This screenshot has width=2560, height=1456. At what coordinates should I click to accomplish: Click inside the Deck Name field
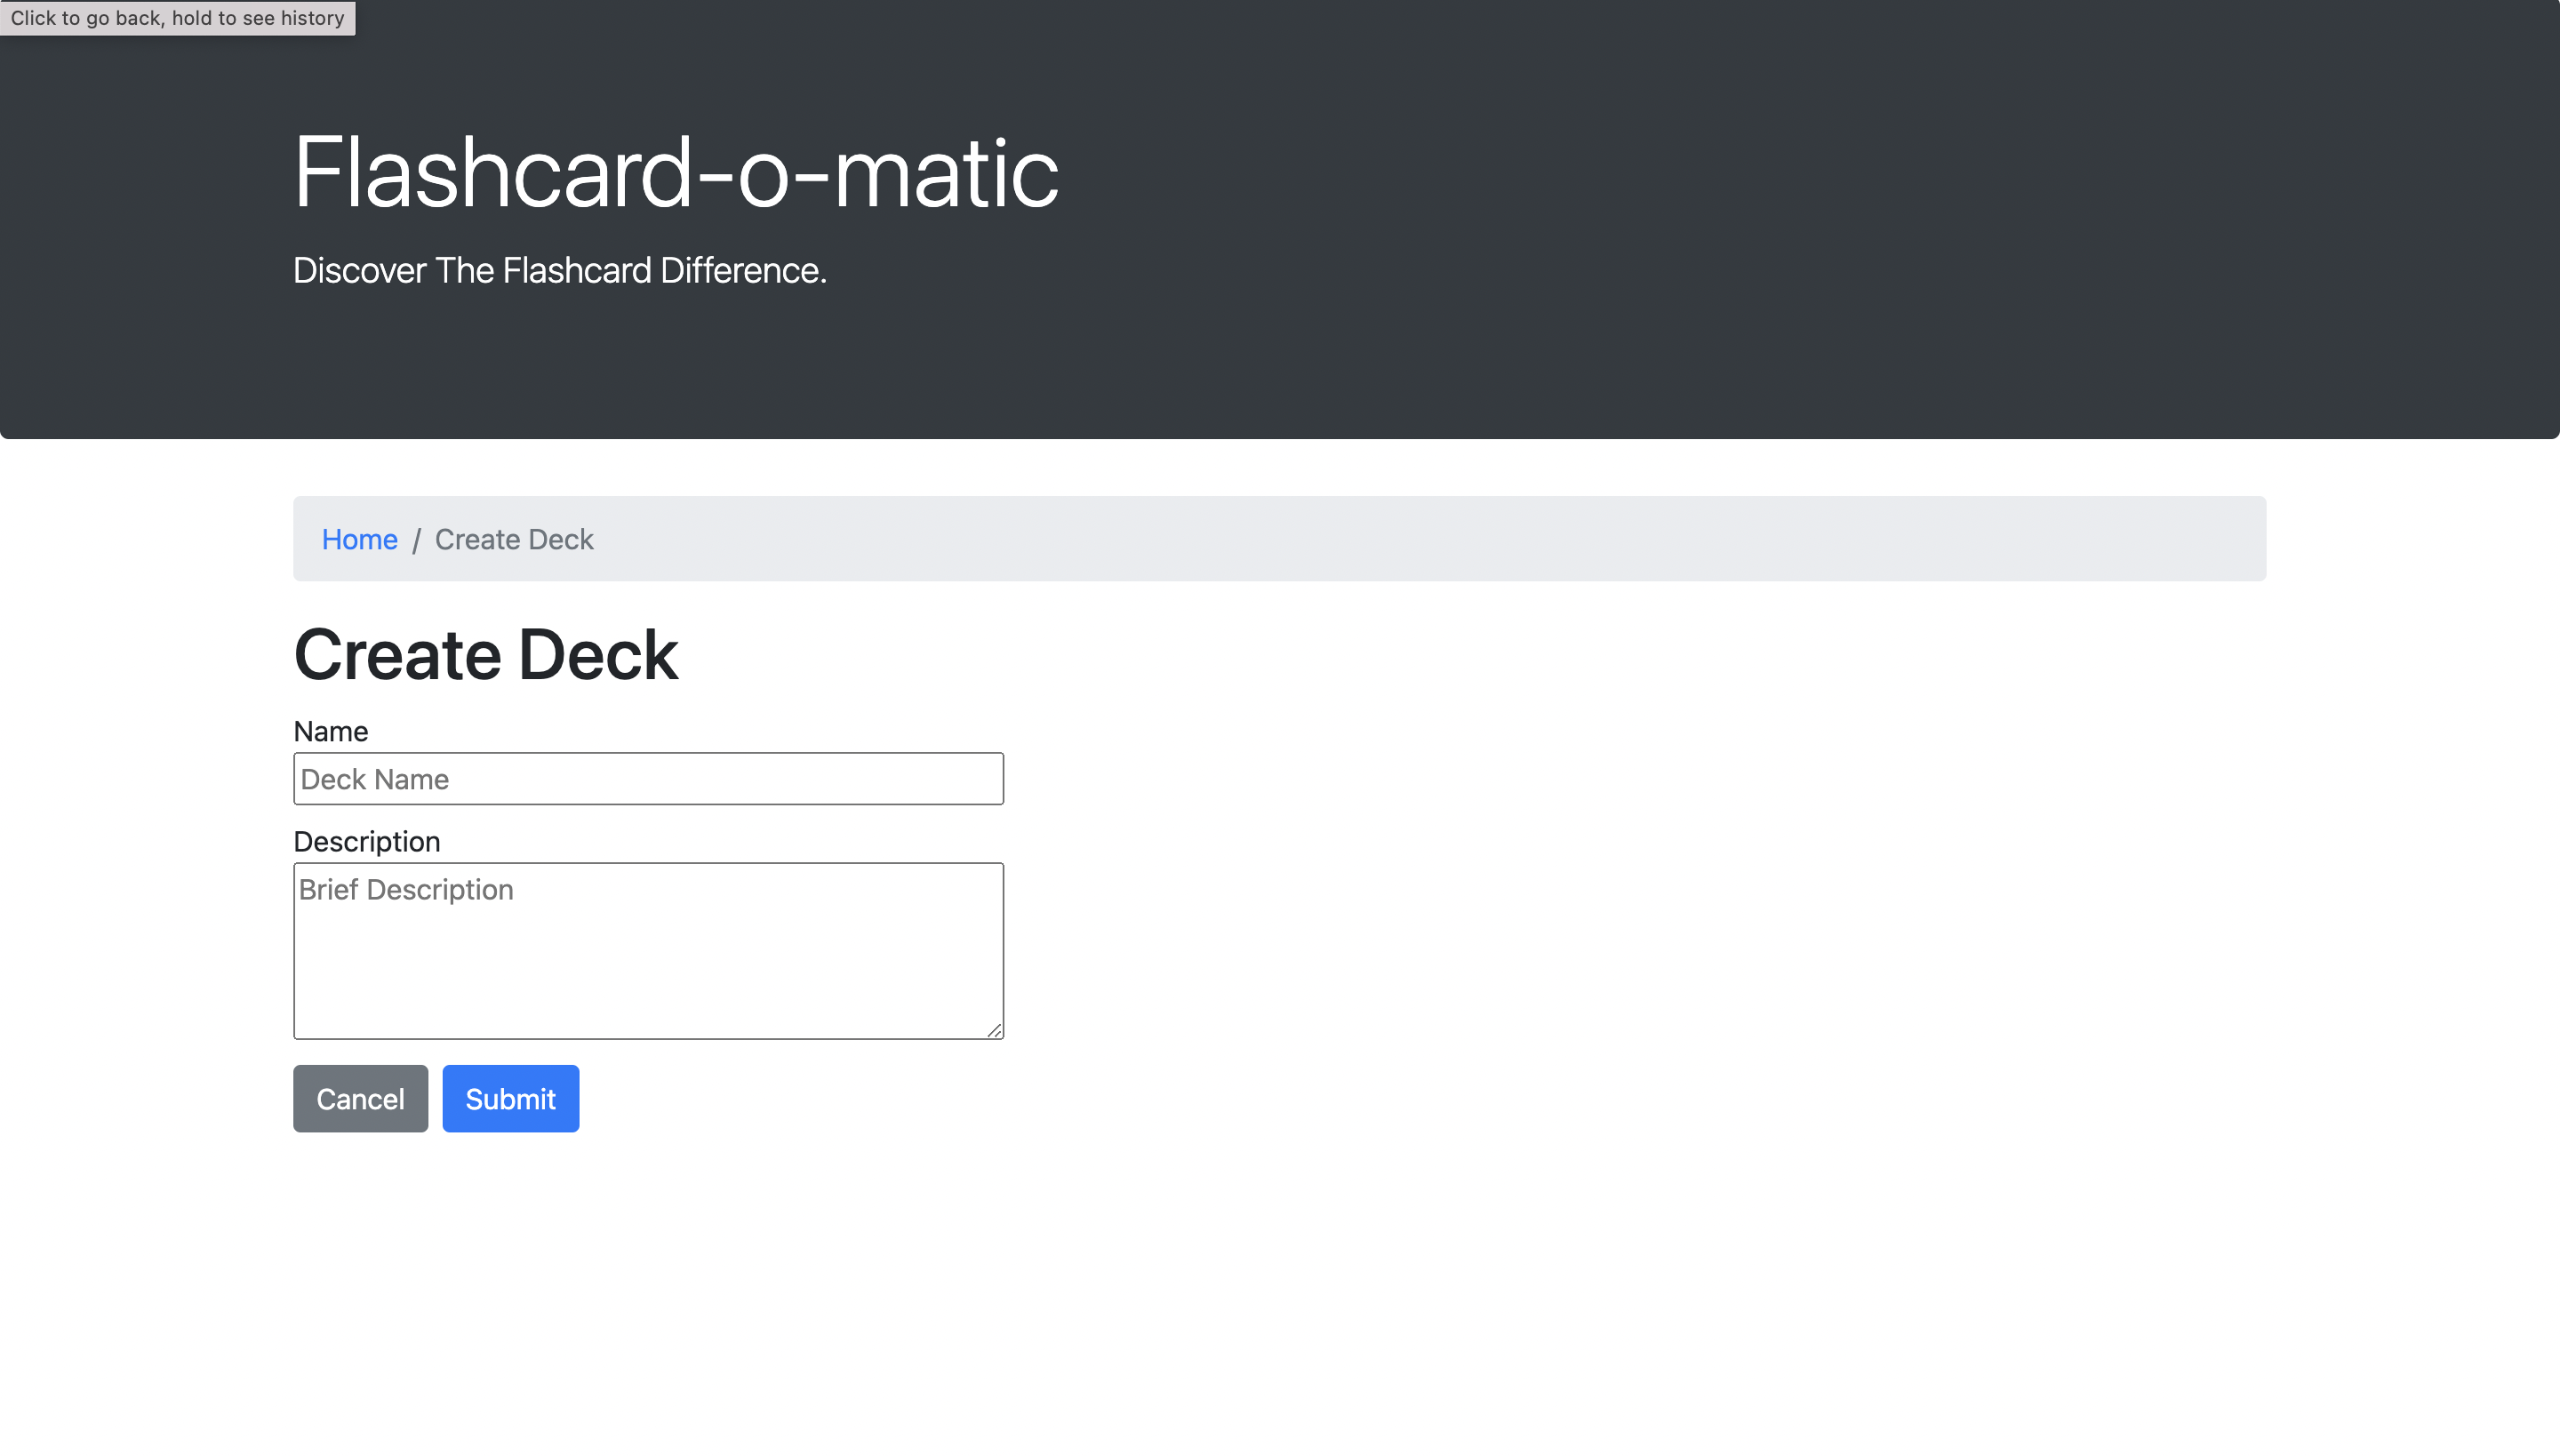pos(648,778)
